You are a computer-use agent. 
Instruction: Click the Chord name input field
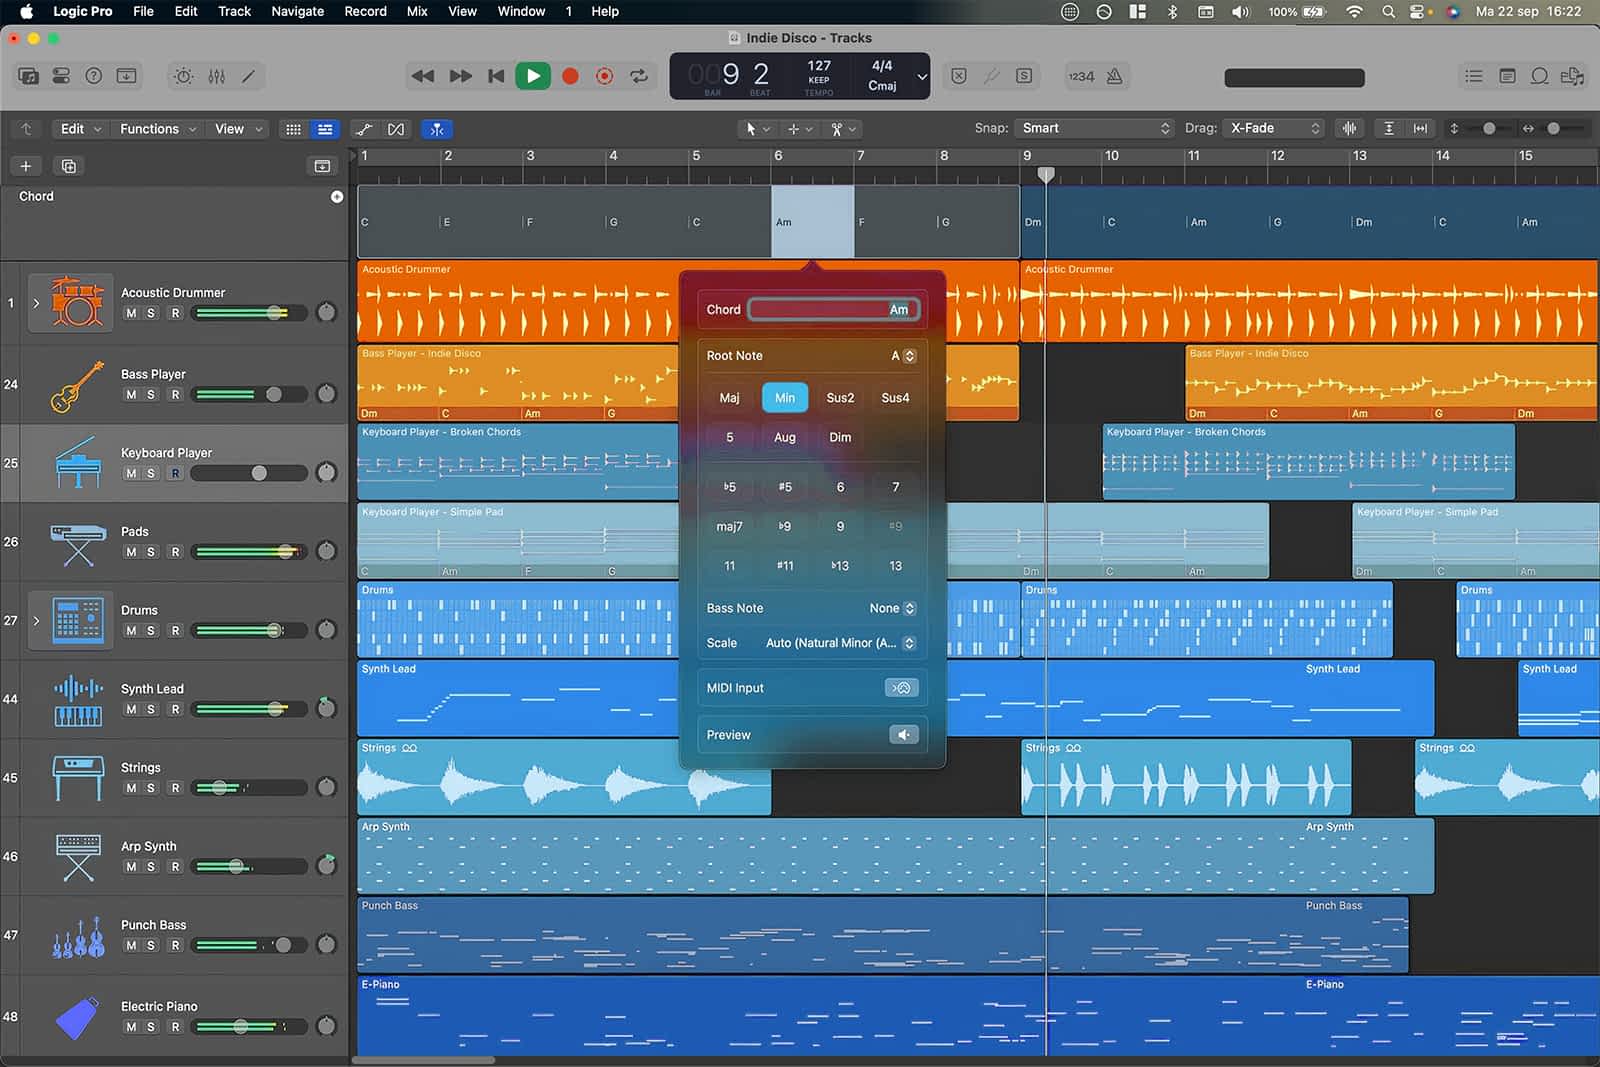coord(832,310)
